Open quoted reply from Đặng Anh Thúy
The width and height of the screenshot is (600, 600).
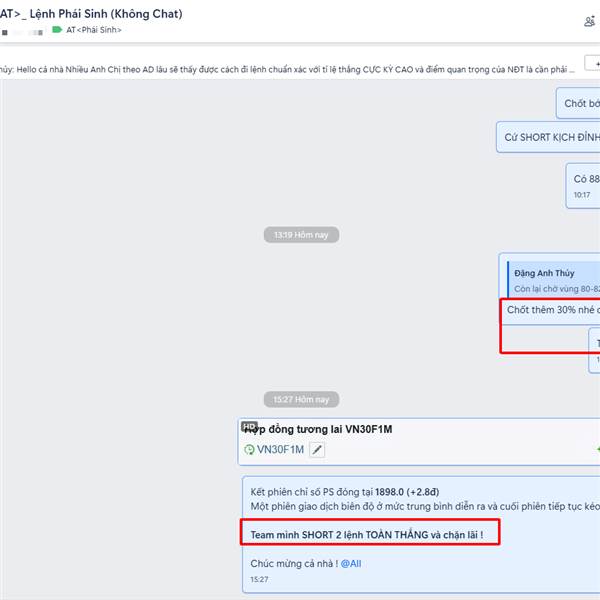[x=553, y=280]
